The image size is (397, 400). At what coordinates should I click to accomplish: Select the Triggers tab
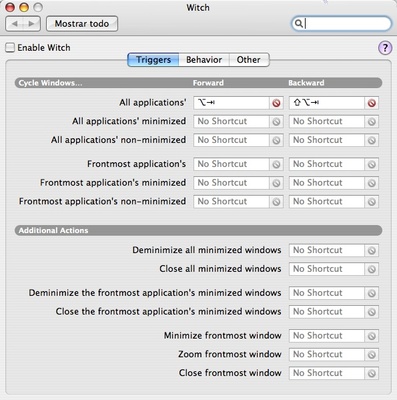click(153, 60)
